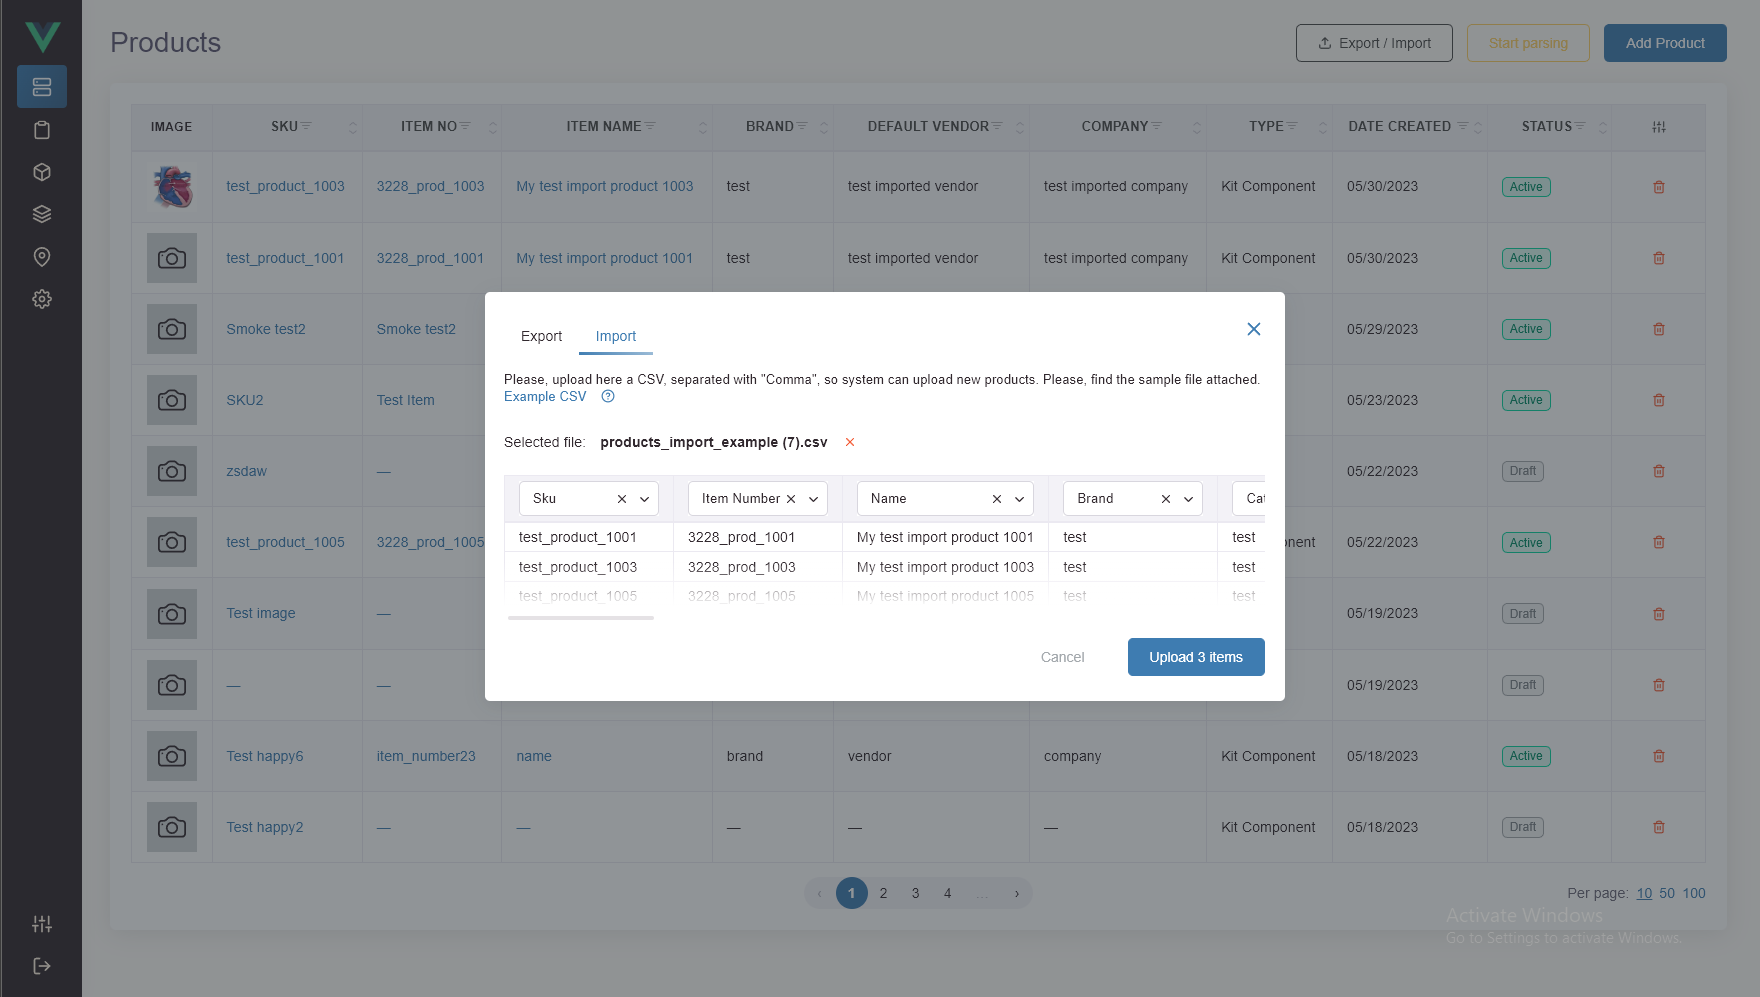Close the import dialog with X
This screenshot has width=1760, height=997.
point(1254,329)
